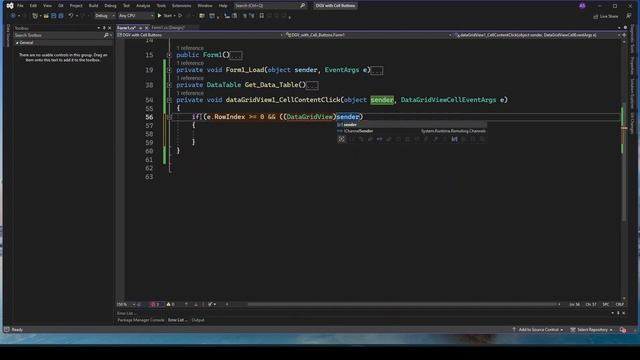Collapse the General group in Toolbox

coord(17,42)
